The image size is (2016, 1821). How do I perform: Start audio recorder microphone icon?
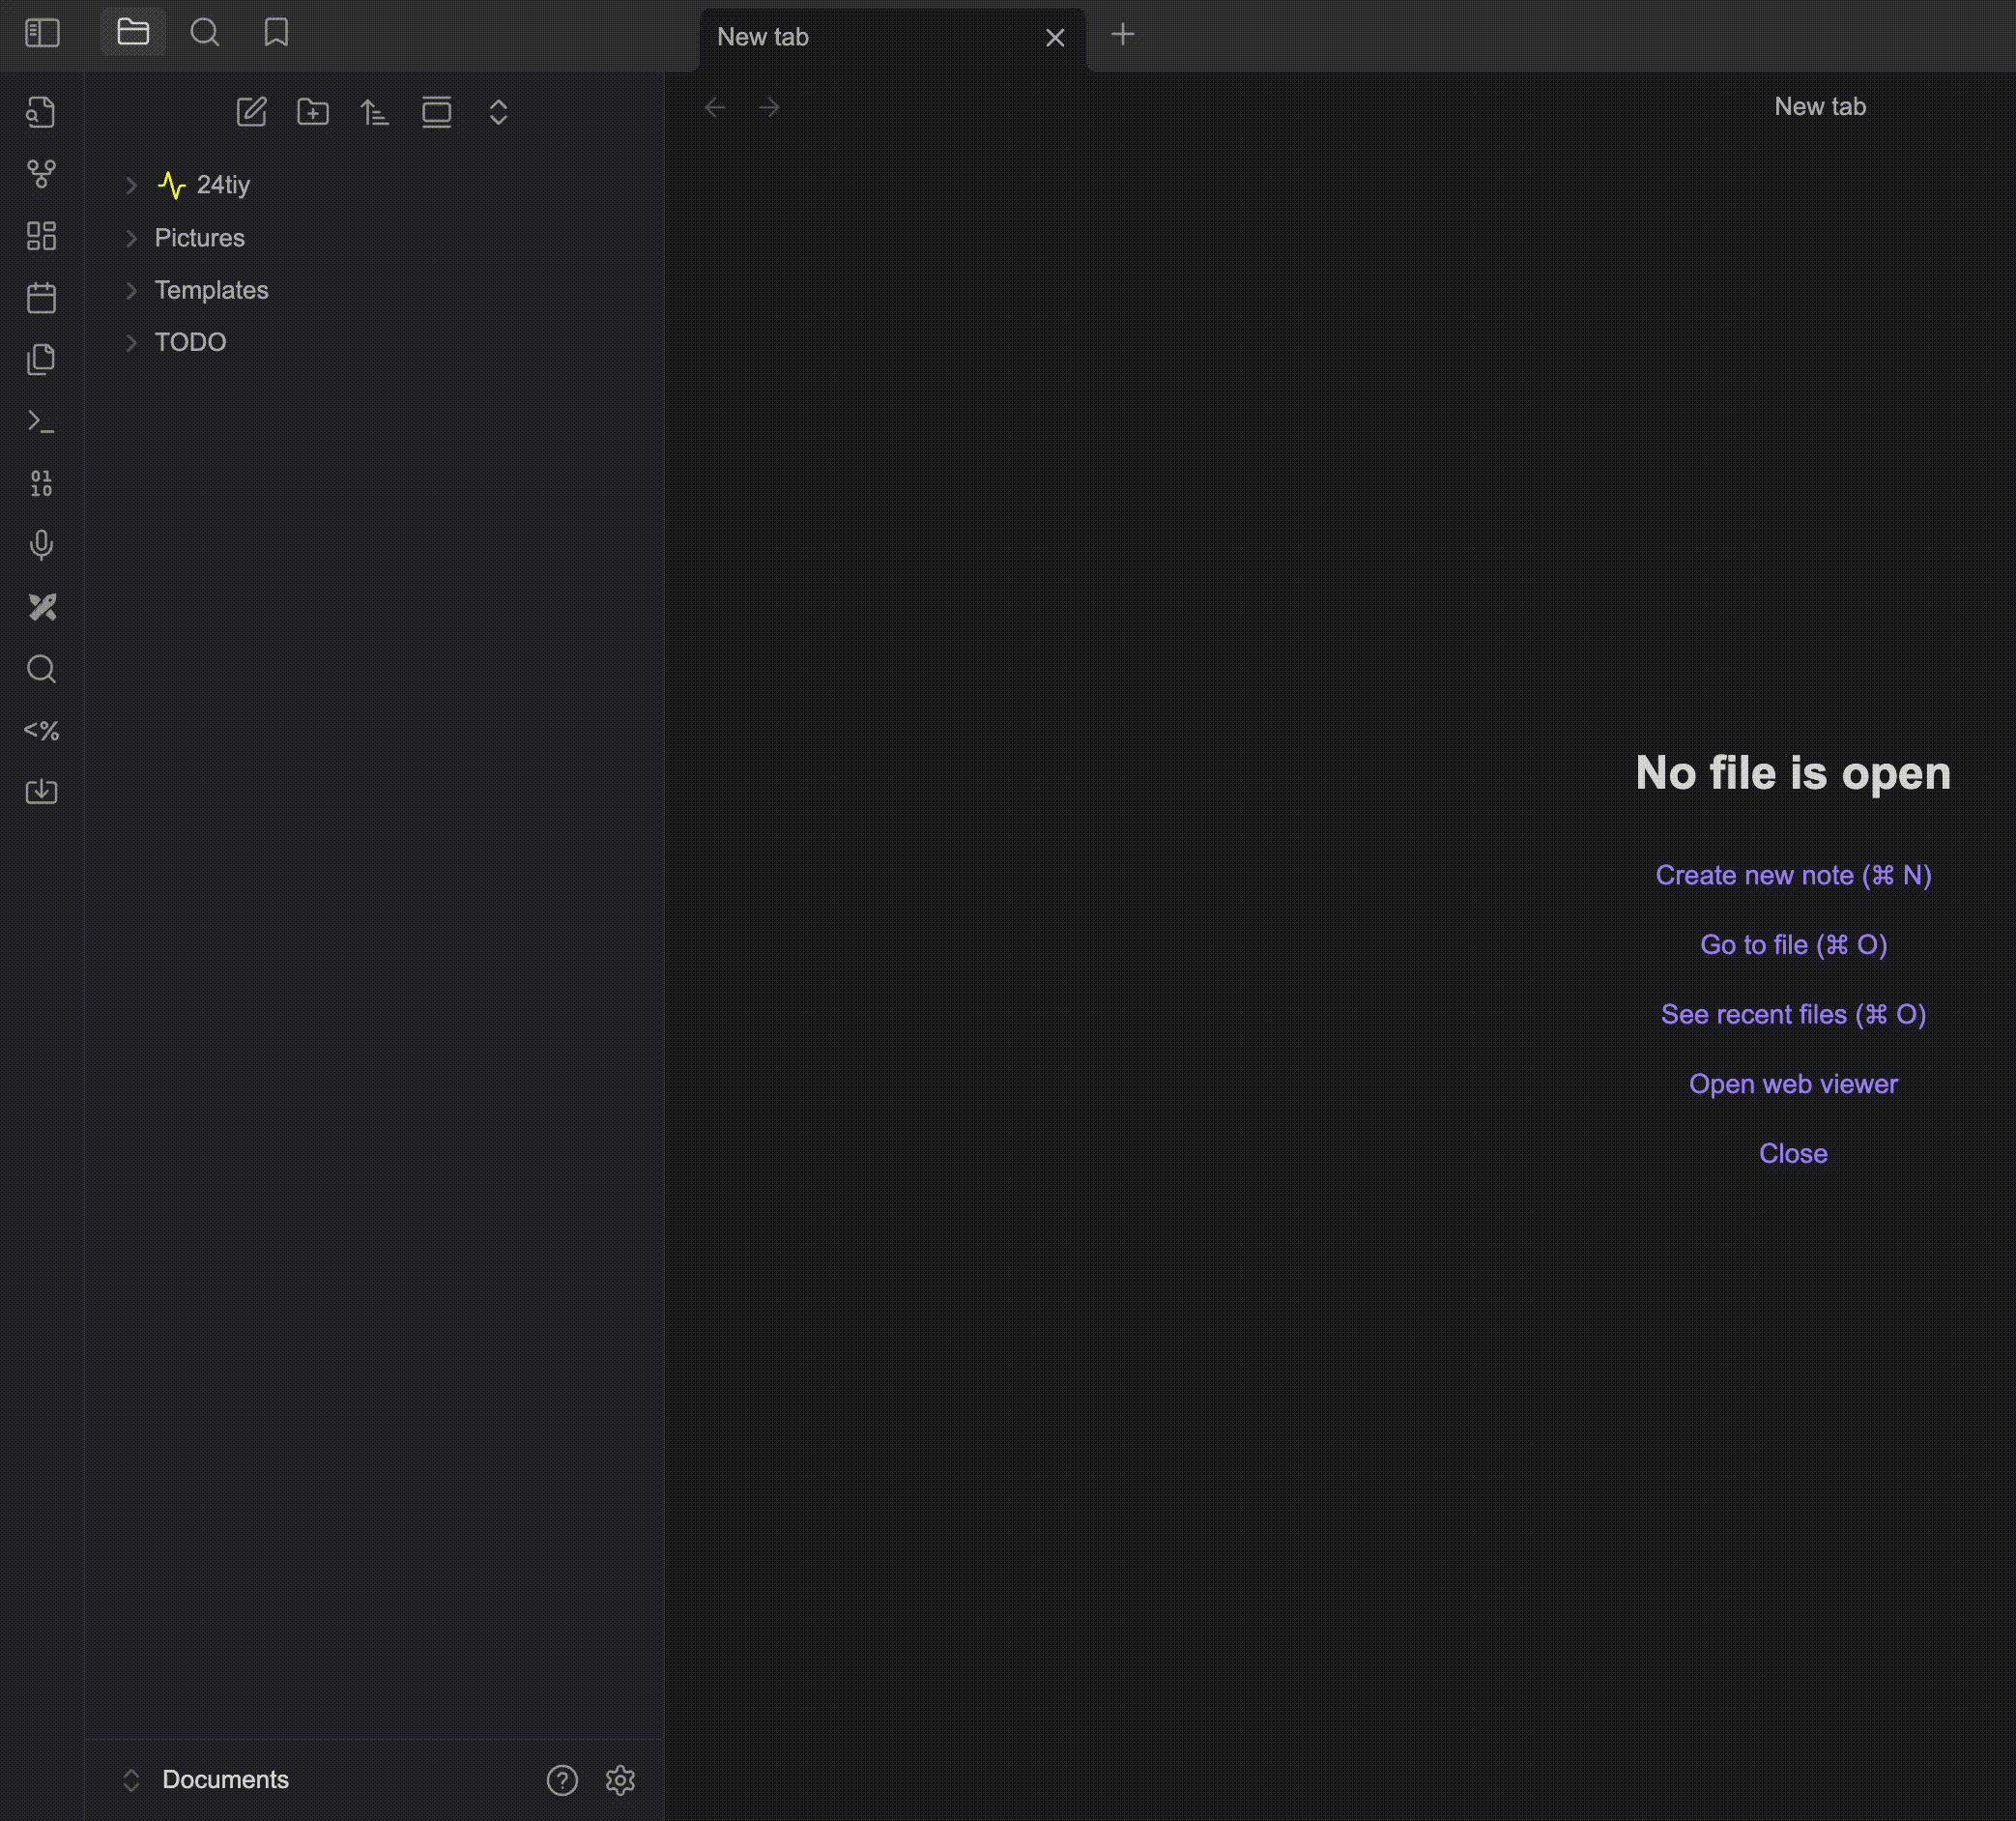pos(41,545)
